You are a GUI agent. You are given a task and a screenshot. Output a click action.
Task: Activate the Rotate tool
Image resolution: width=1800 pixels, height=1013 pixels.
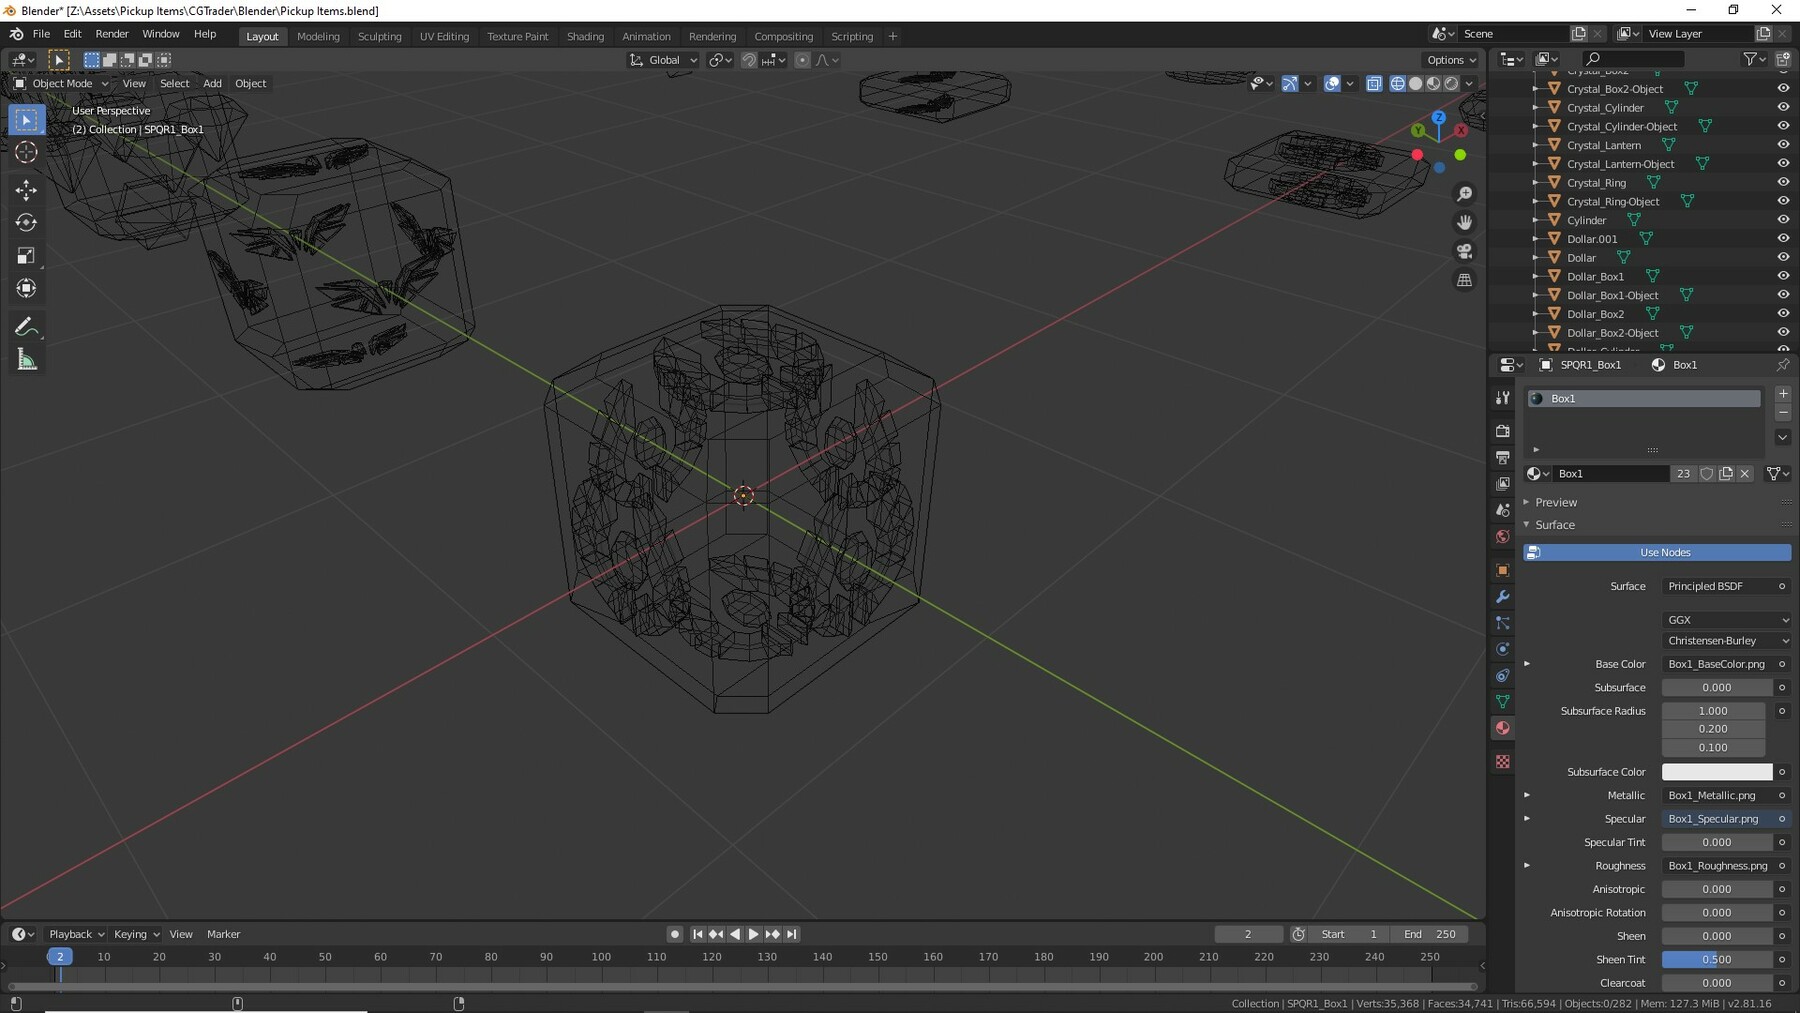click(x=27, y=223)
